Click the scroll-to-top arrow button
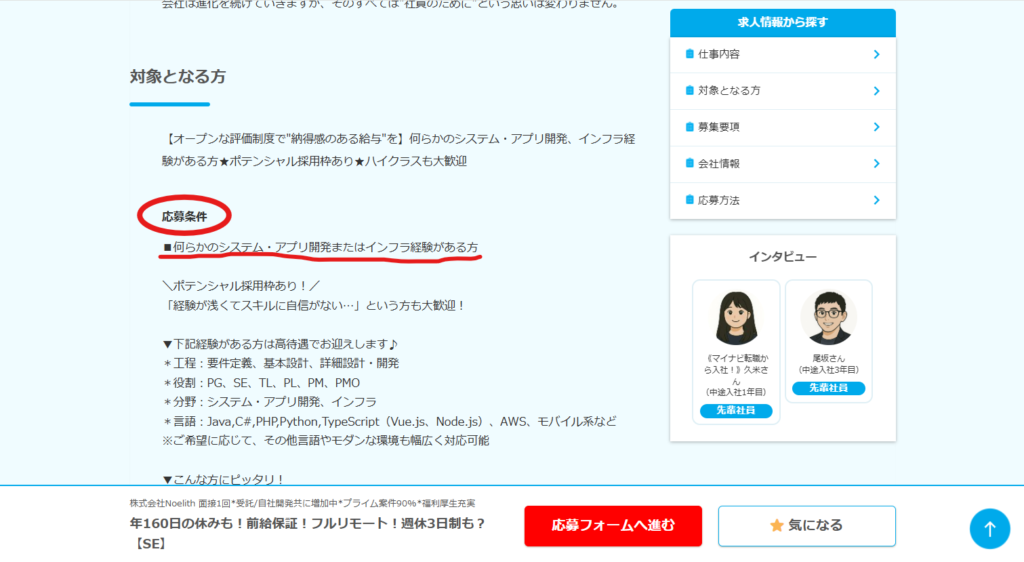This screenshot has height=562, width=1024. click(989, 528)
